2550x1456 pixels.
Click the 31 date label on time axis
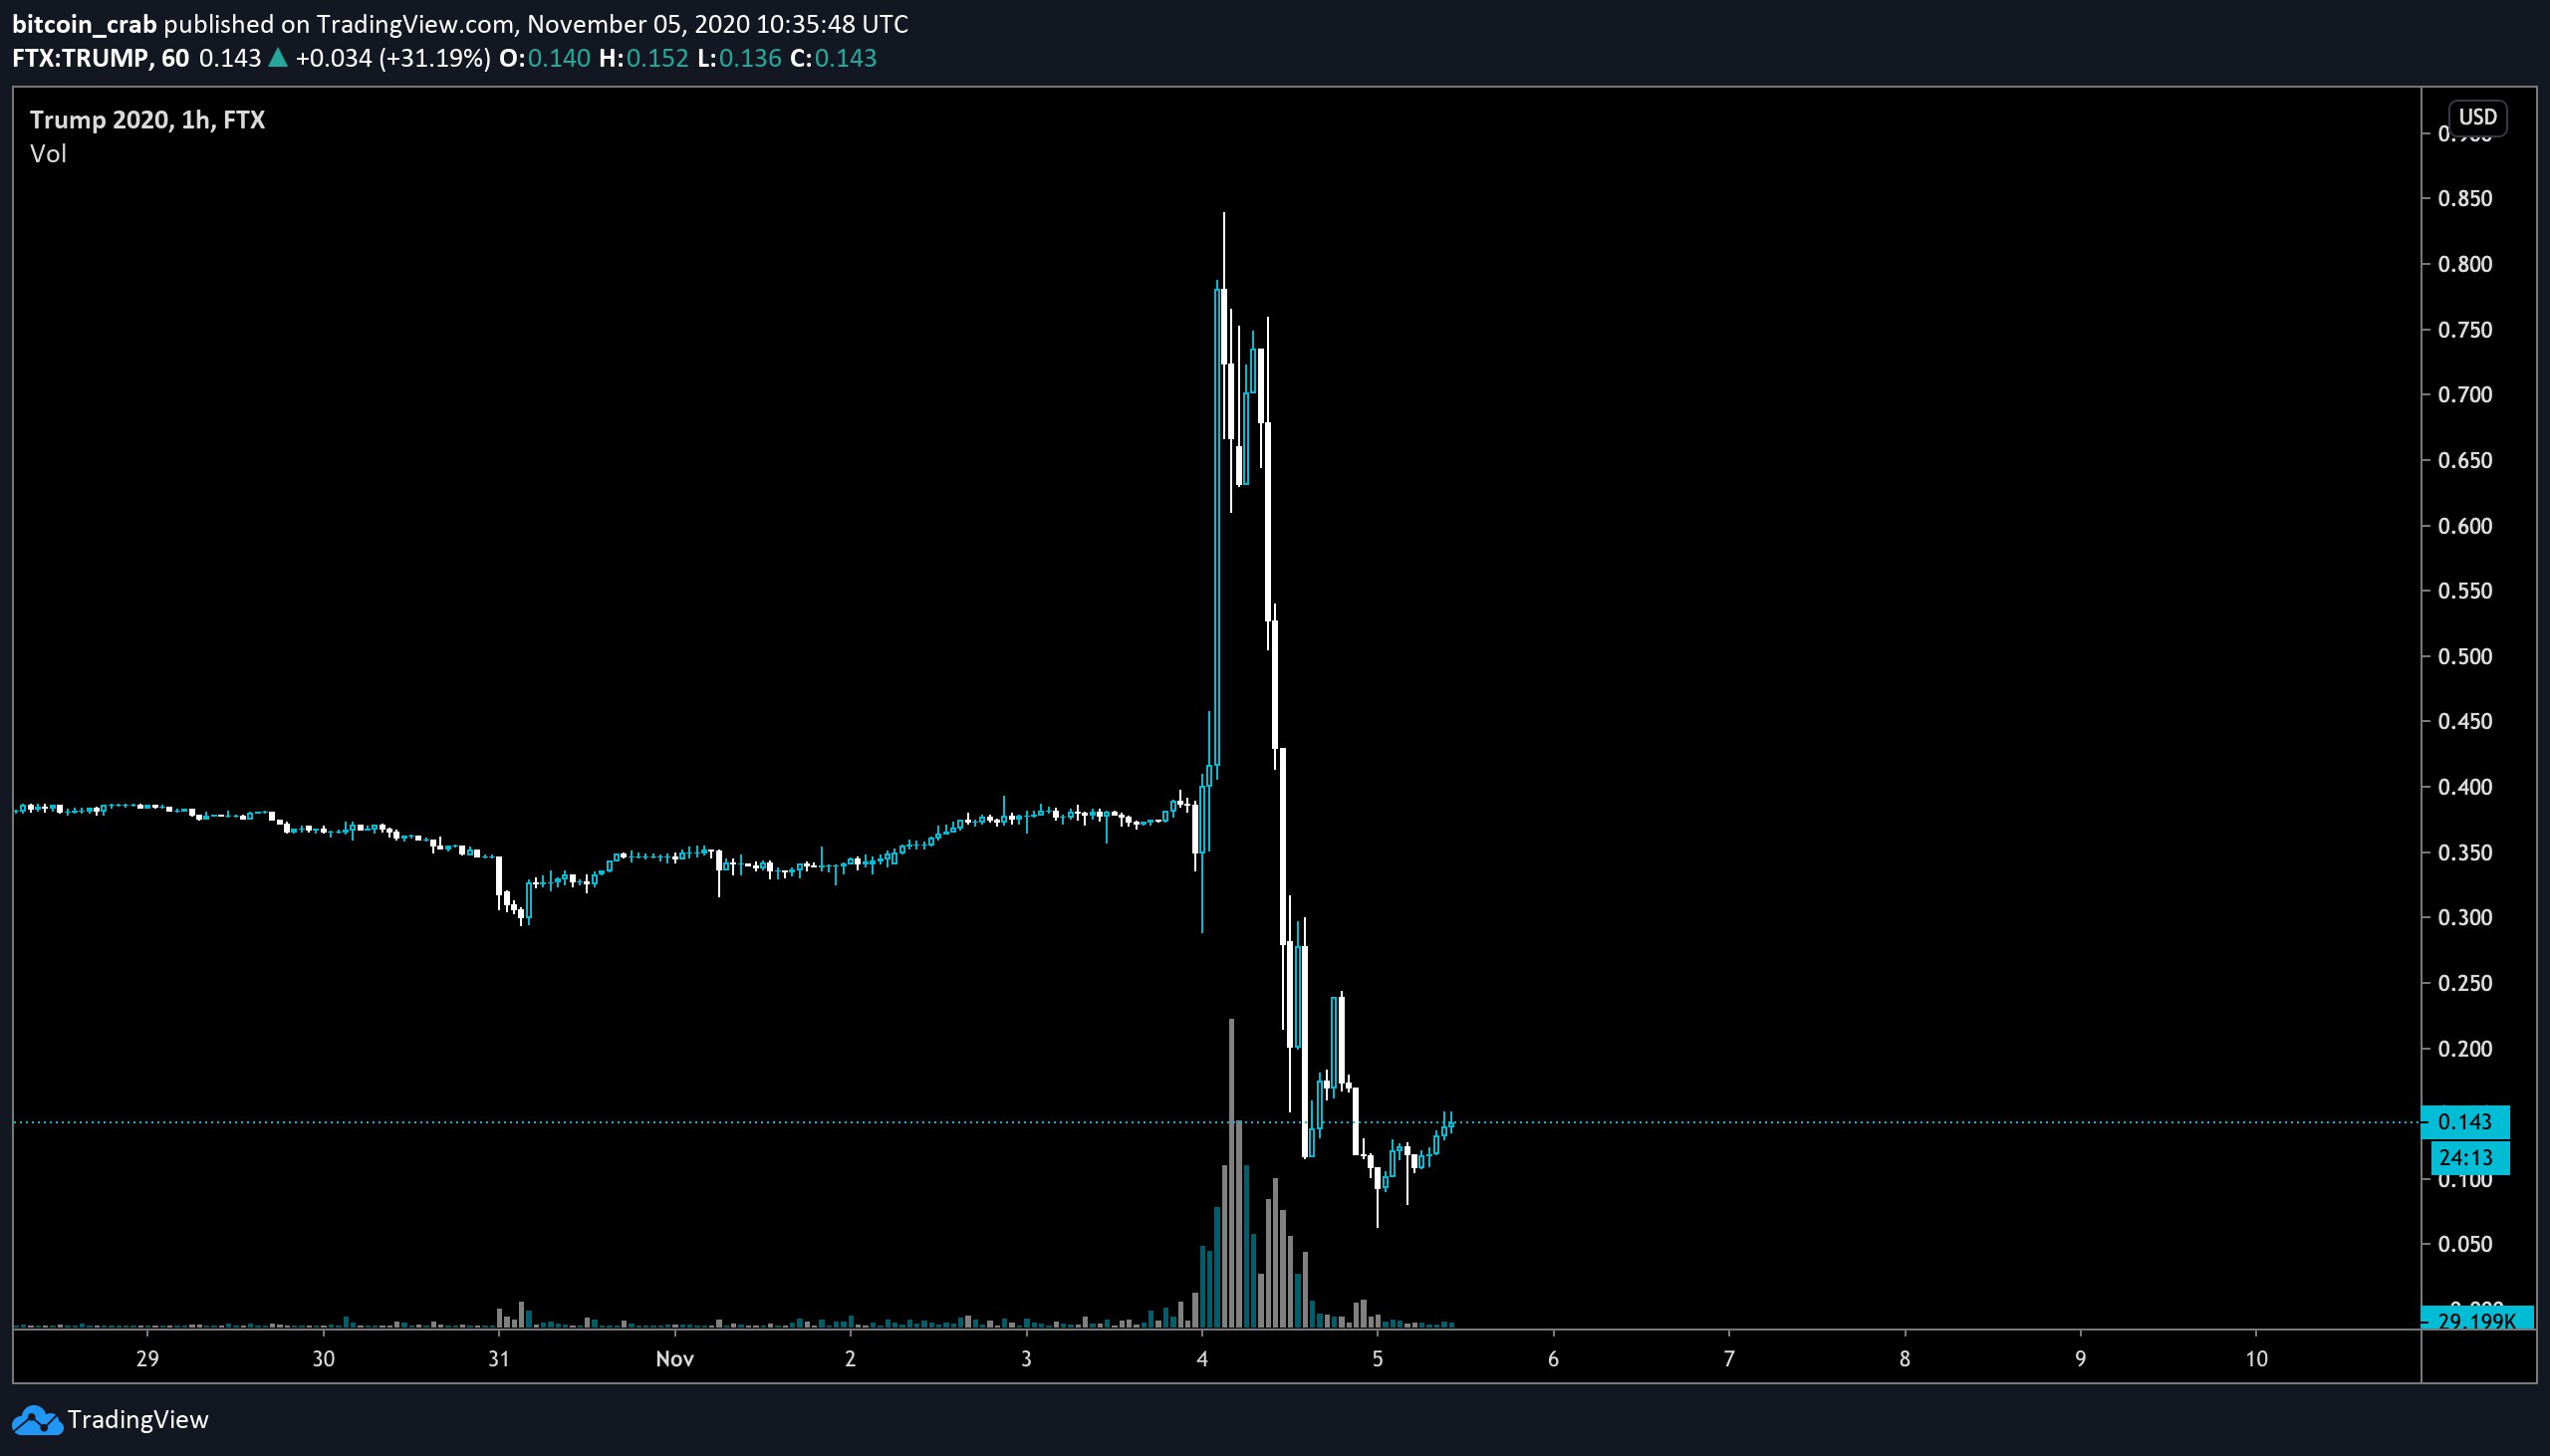coord(499,1359)
